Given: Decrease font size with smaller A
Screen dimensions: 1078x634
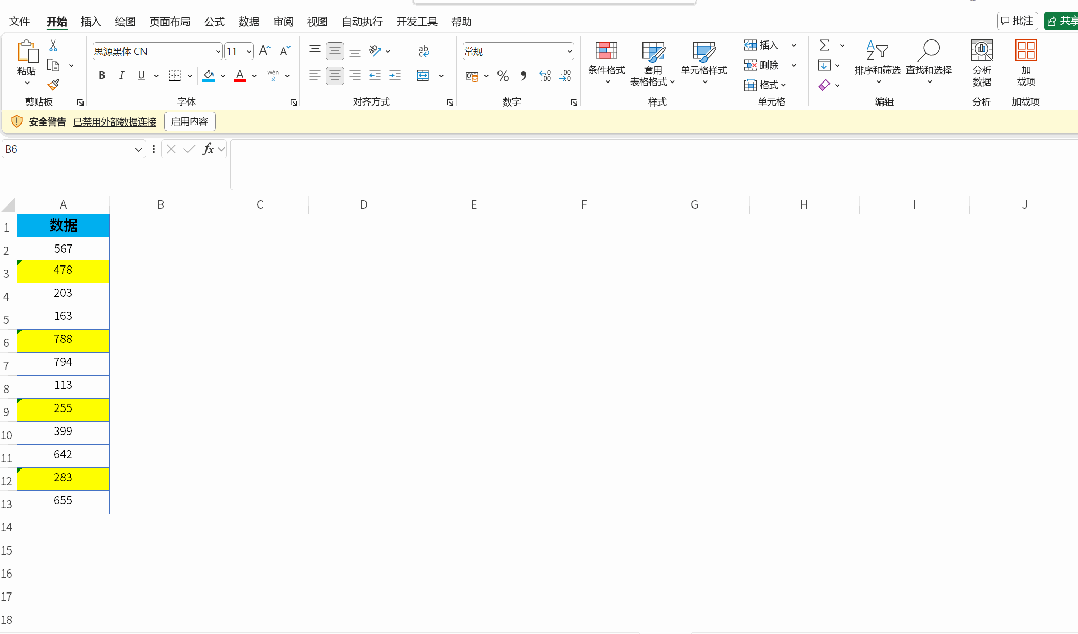Looking at the screenshot, I should click(x=285, y=51).
